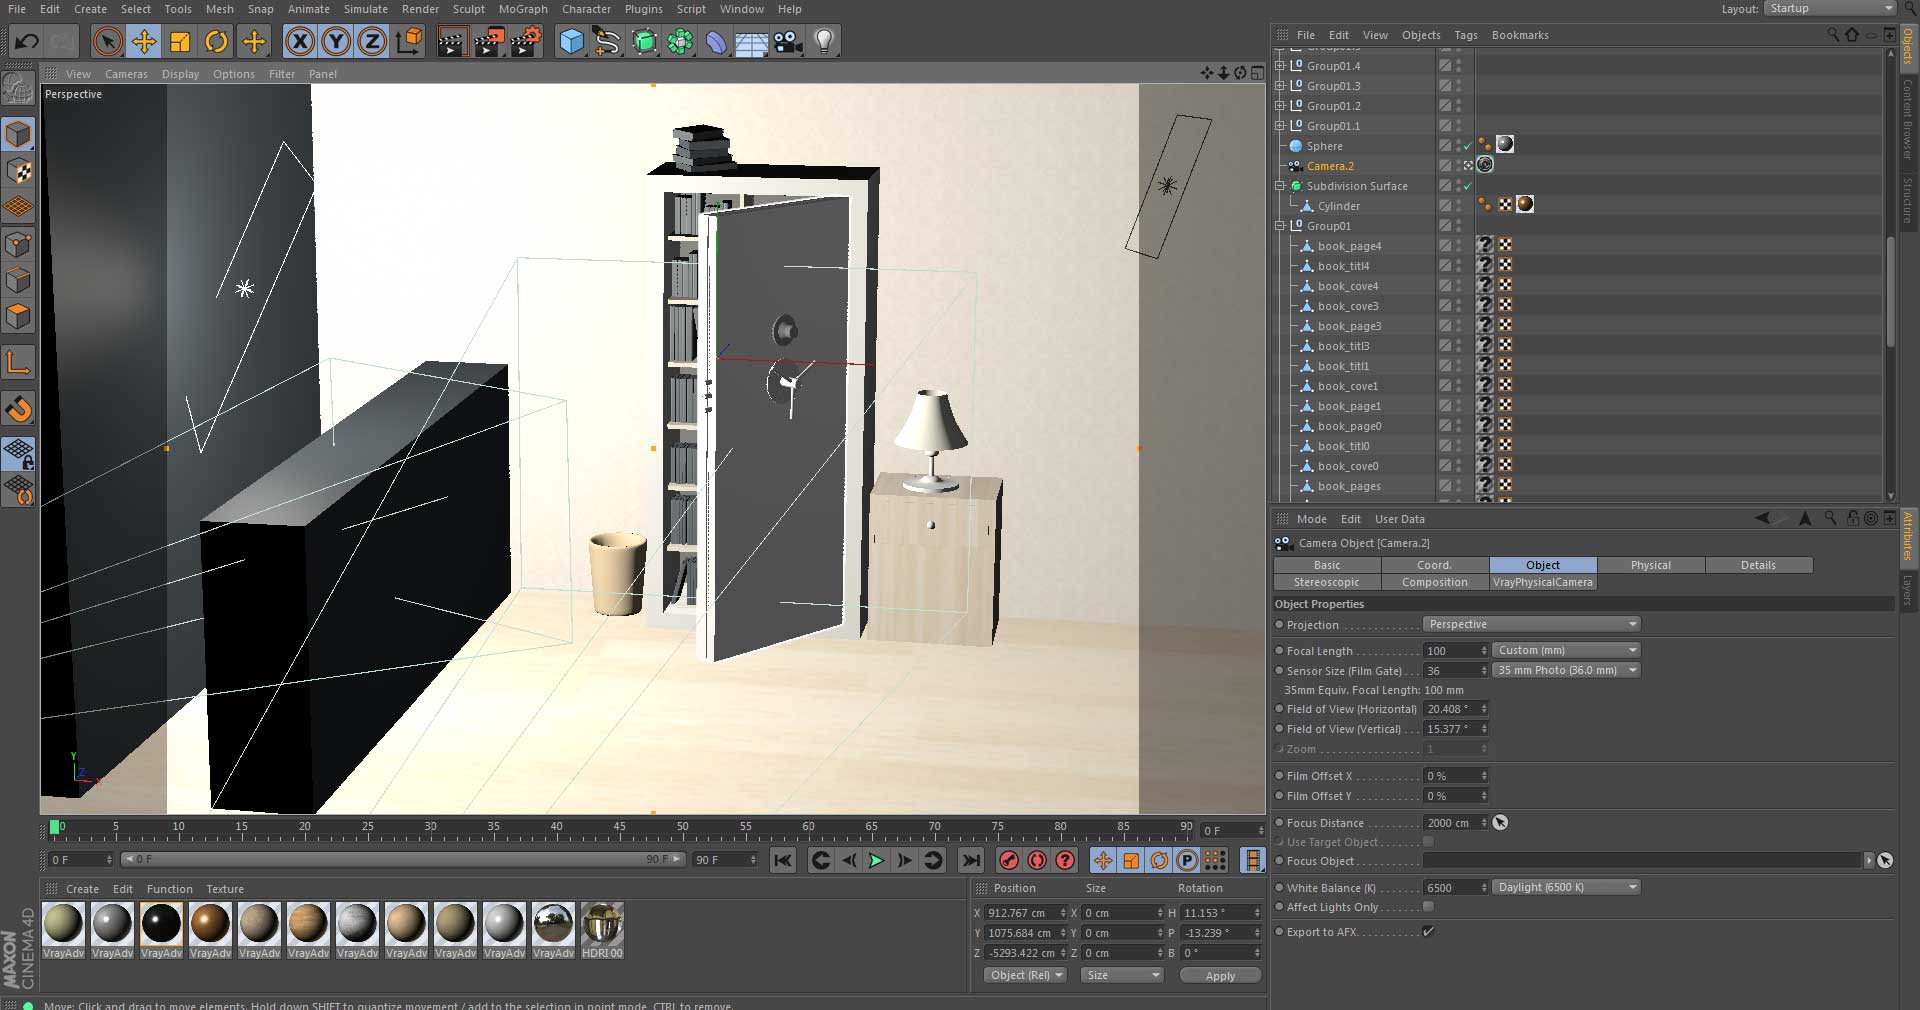
Task: Click the record active objects button
Action: (x=1008, y=860)
